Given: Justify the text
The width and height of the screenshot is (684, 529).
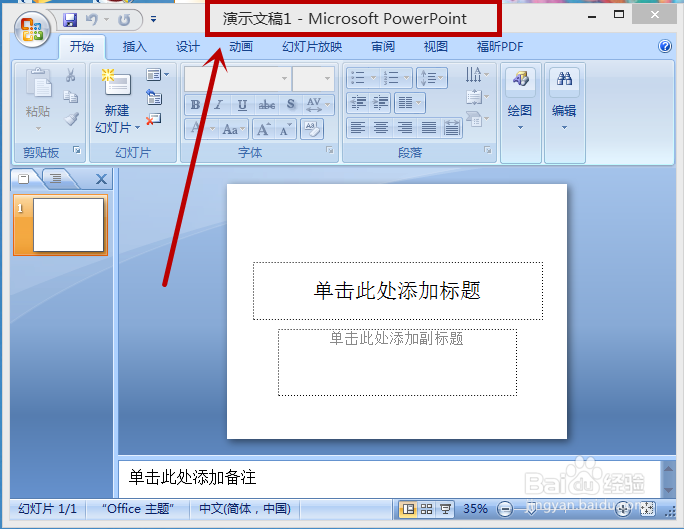Looking at the screenshot, I should (428, 128).
